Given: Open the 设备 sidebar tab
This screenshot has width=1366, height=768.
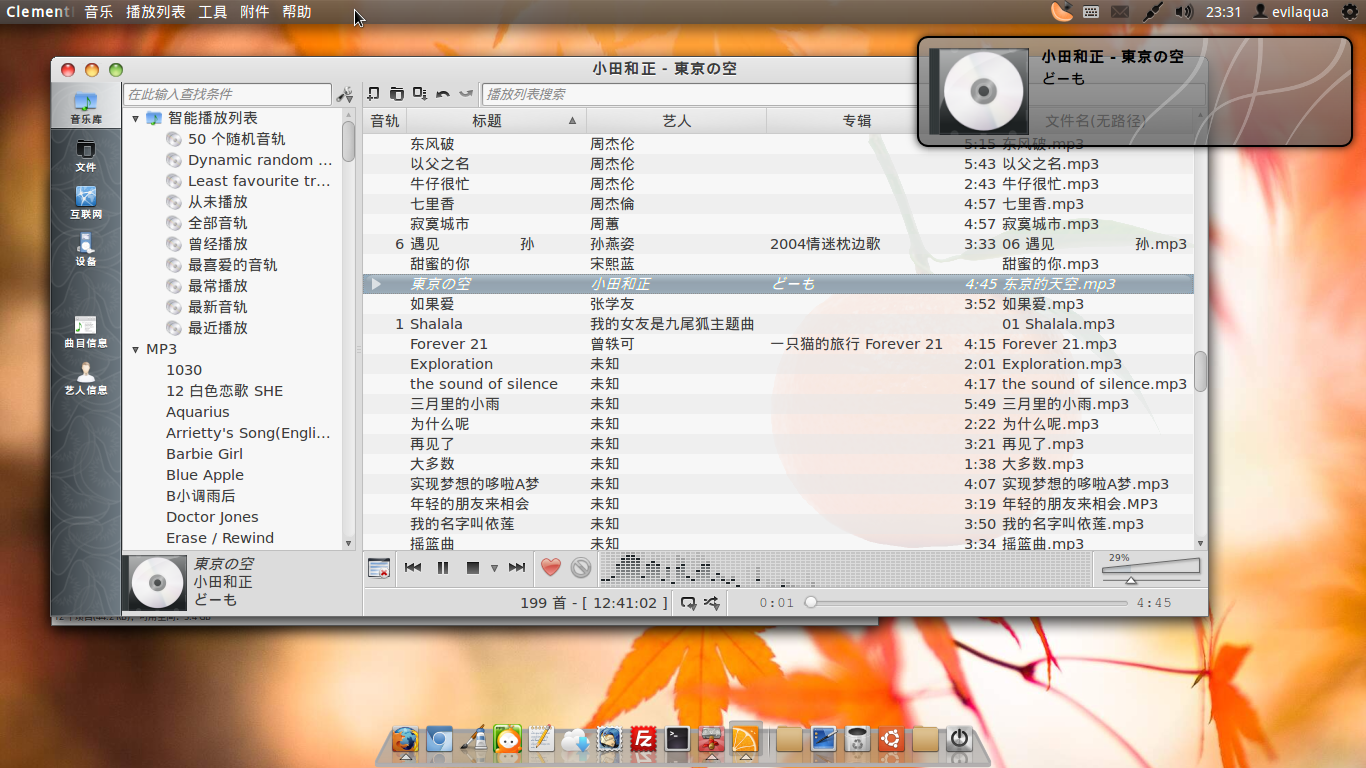Looking at the screenshot, I should [x=86, y=250].
